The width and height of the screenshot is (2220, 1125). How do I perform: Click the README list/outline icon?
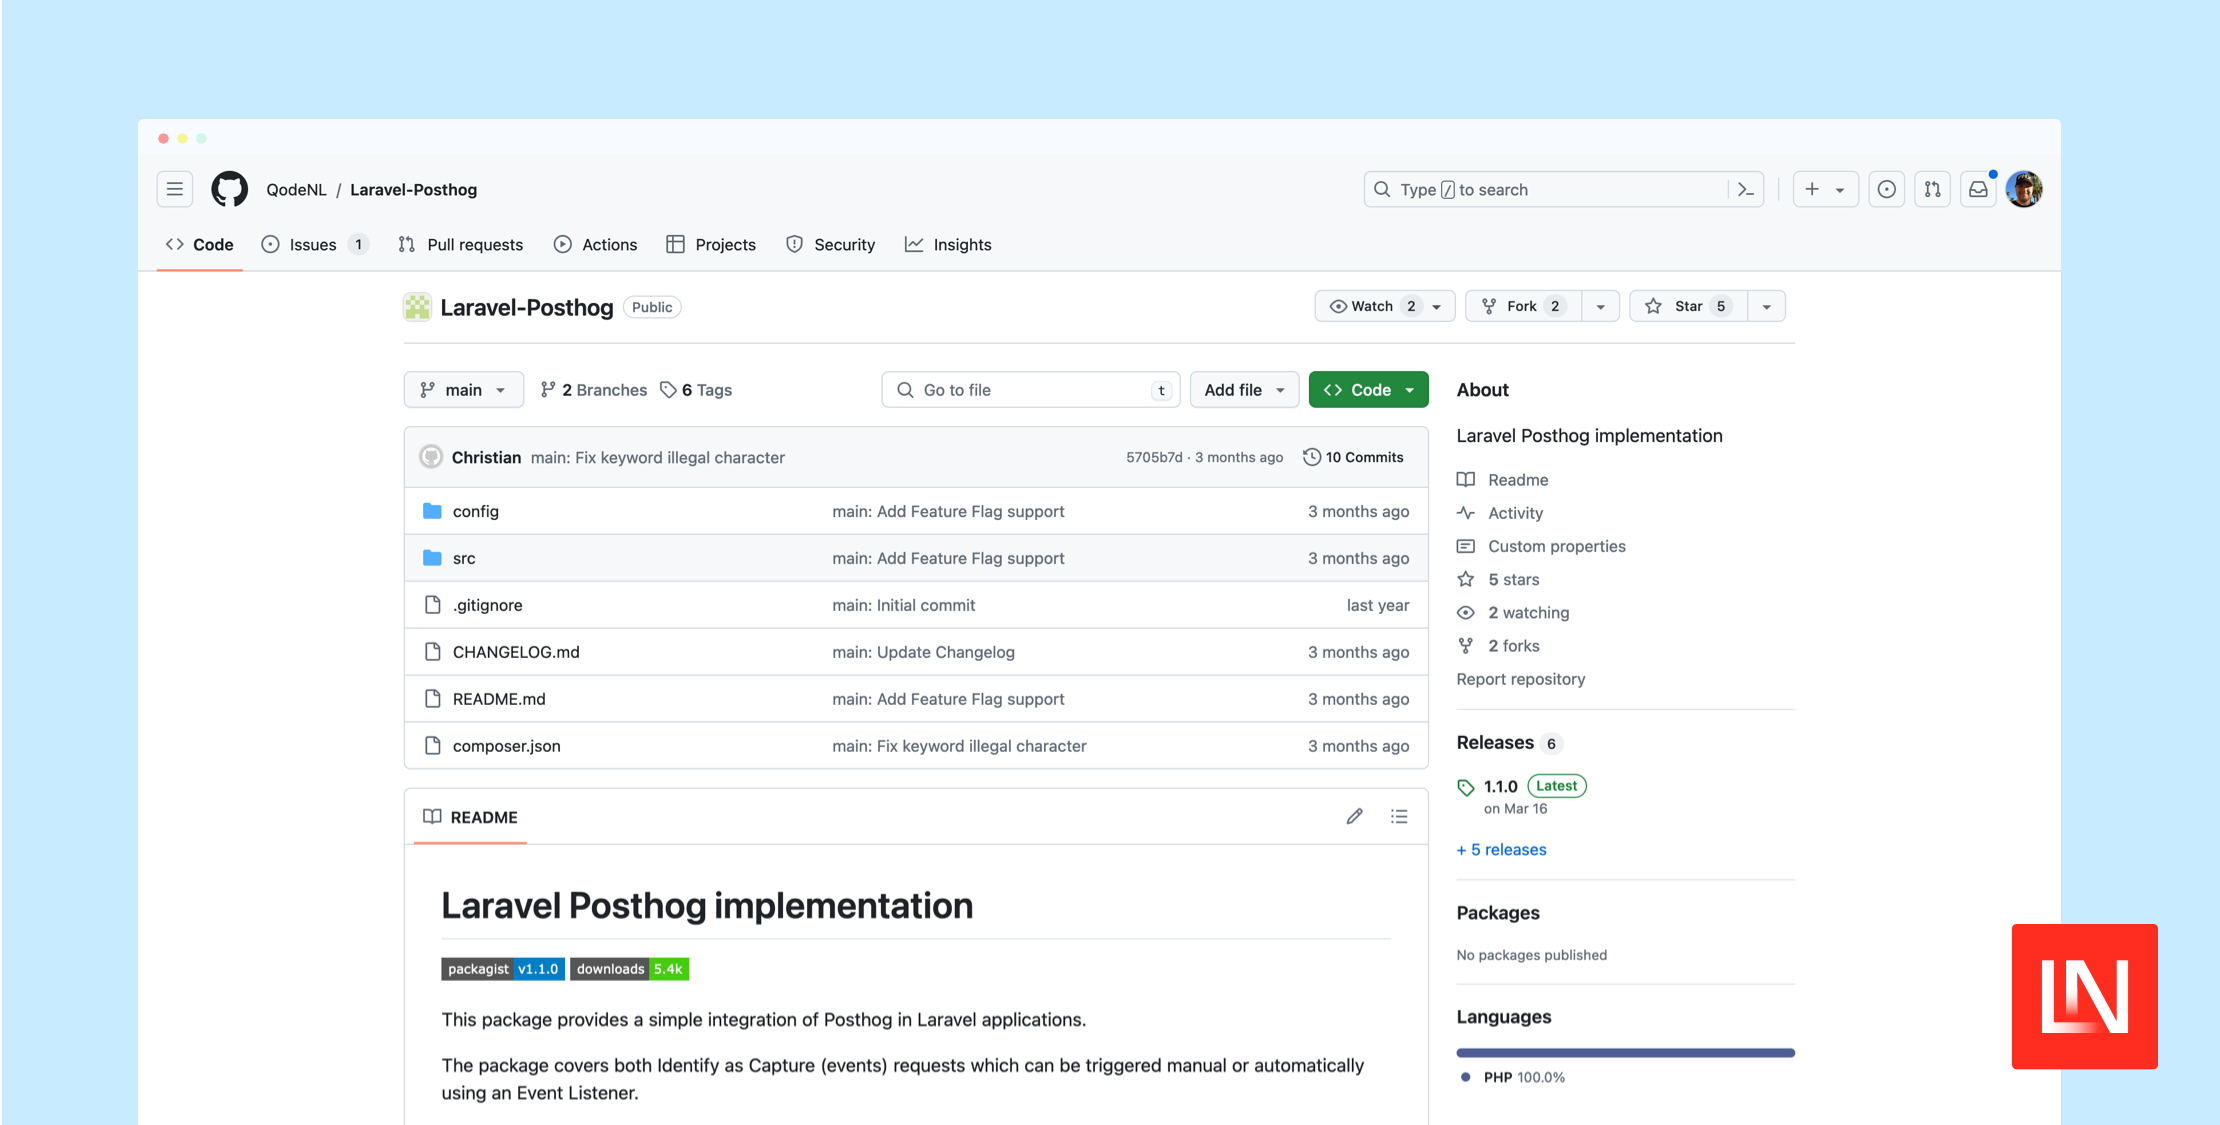pyautogui.click(x=1398, y=816)
